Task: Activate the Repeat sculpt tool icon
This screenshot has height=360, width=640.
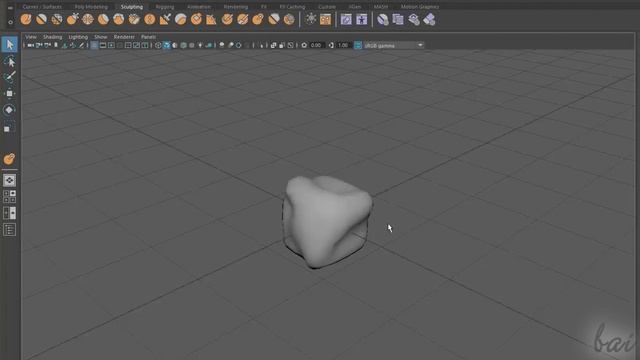Action: pyautogui.click(x=150, y=19)
